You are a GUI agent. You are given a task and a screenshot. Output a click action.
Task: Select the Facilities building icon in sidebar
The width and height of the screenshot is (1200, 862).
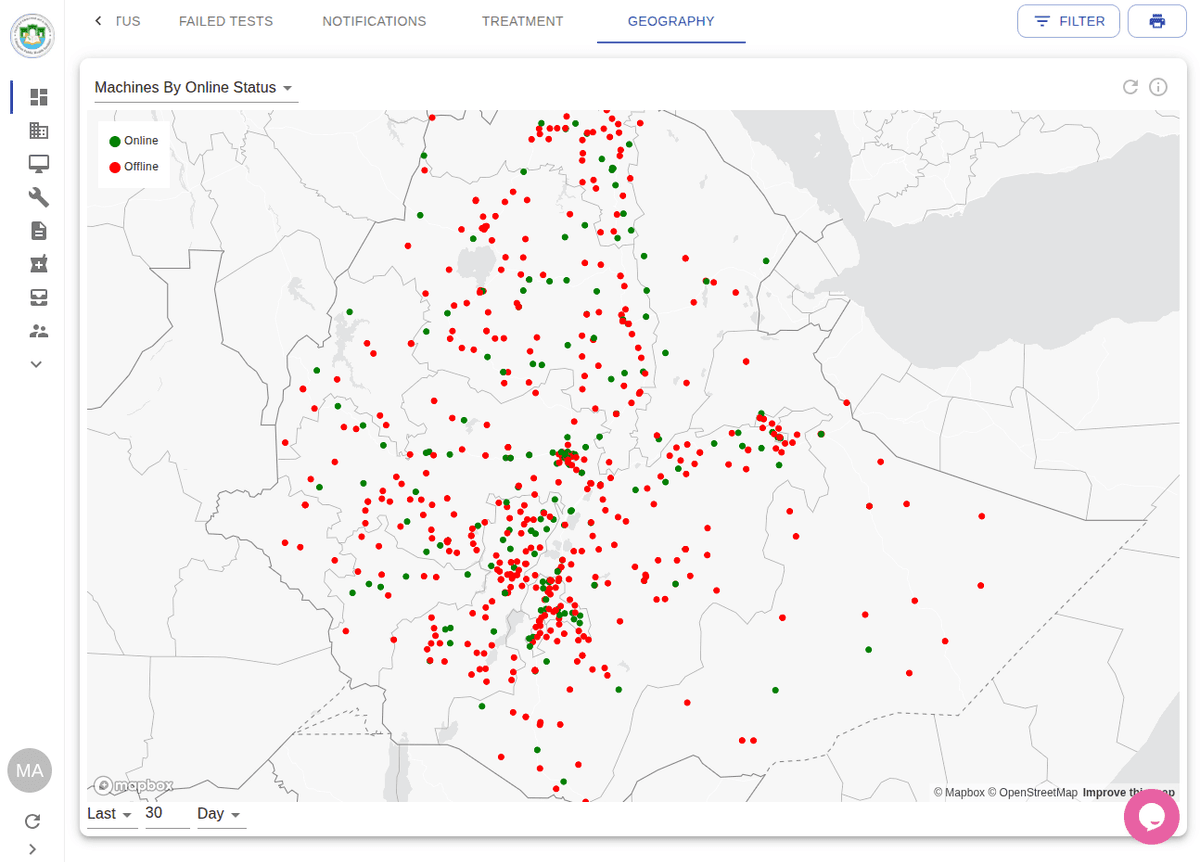click(38, 130)
